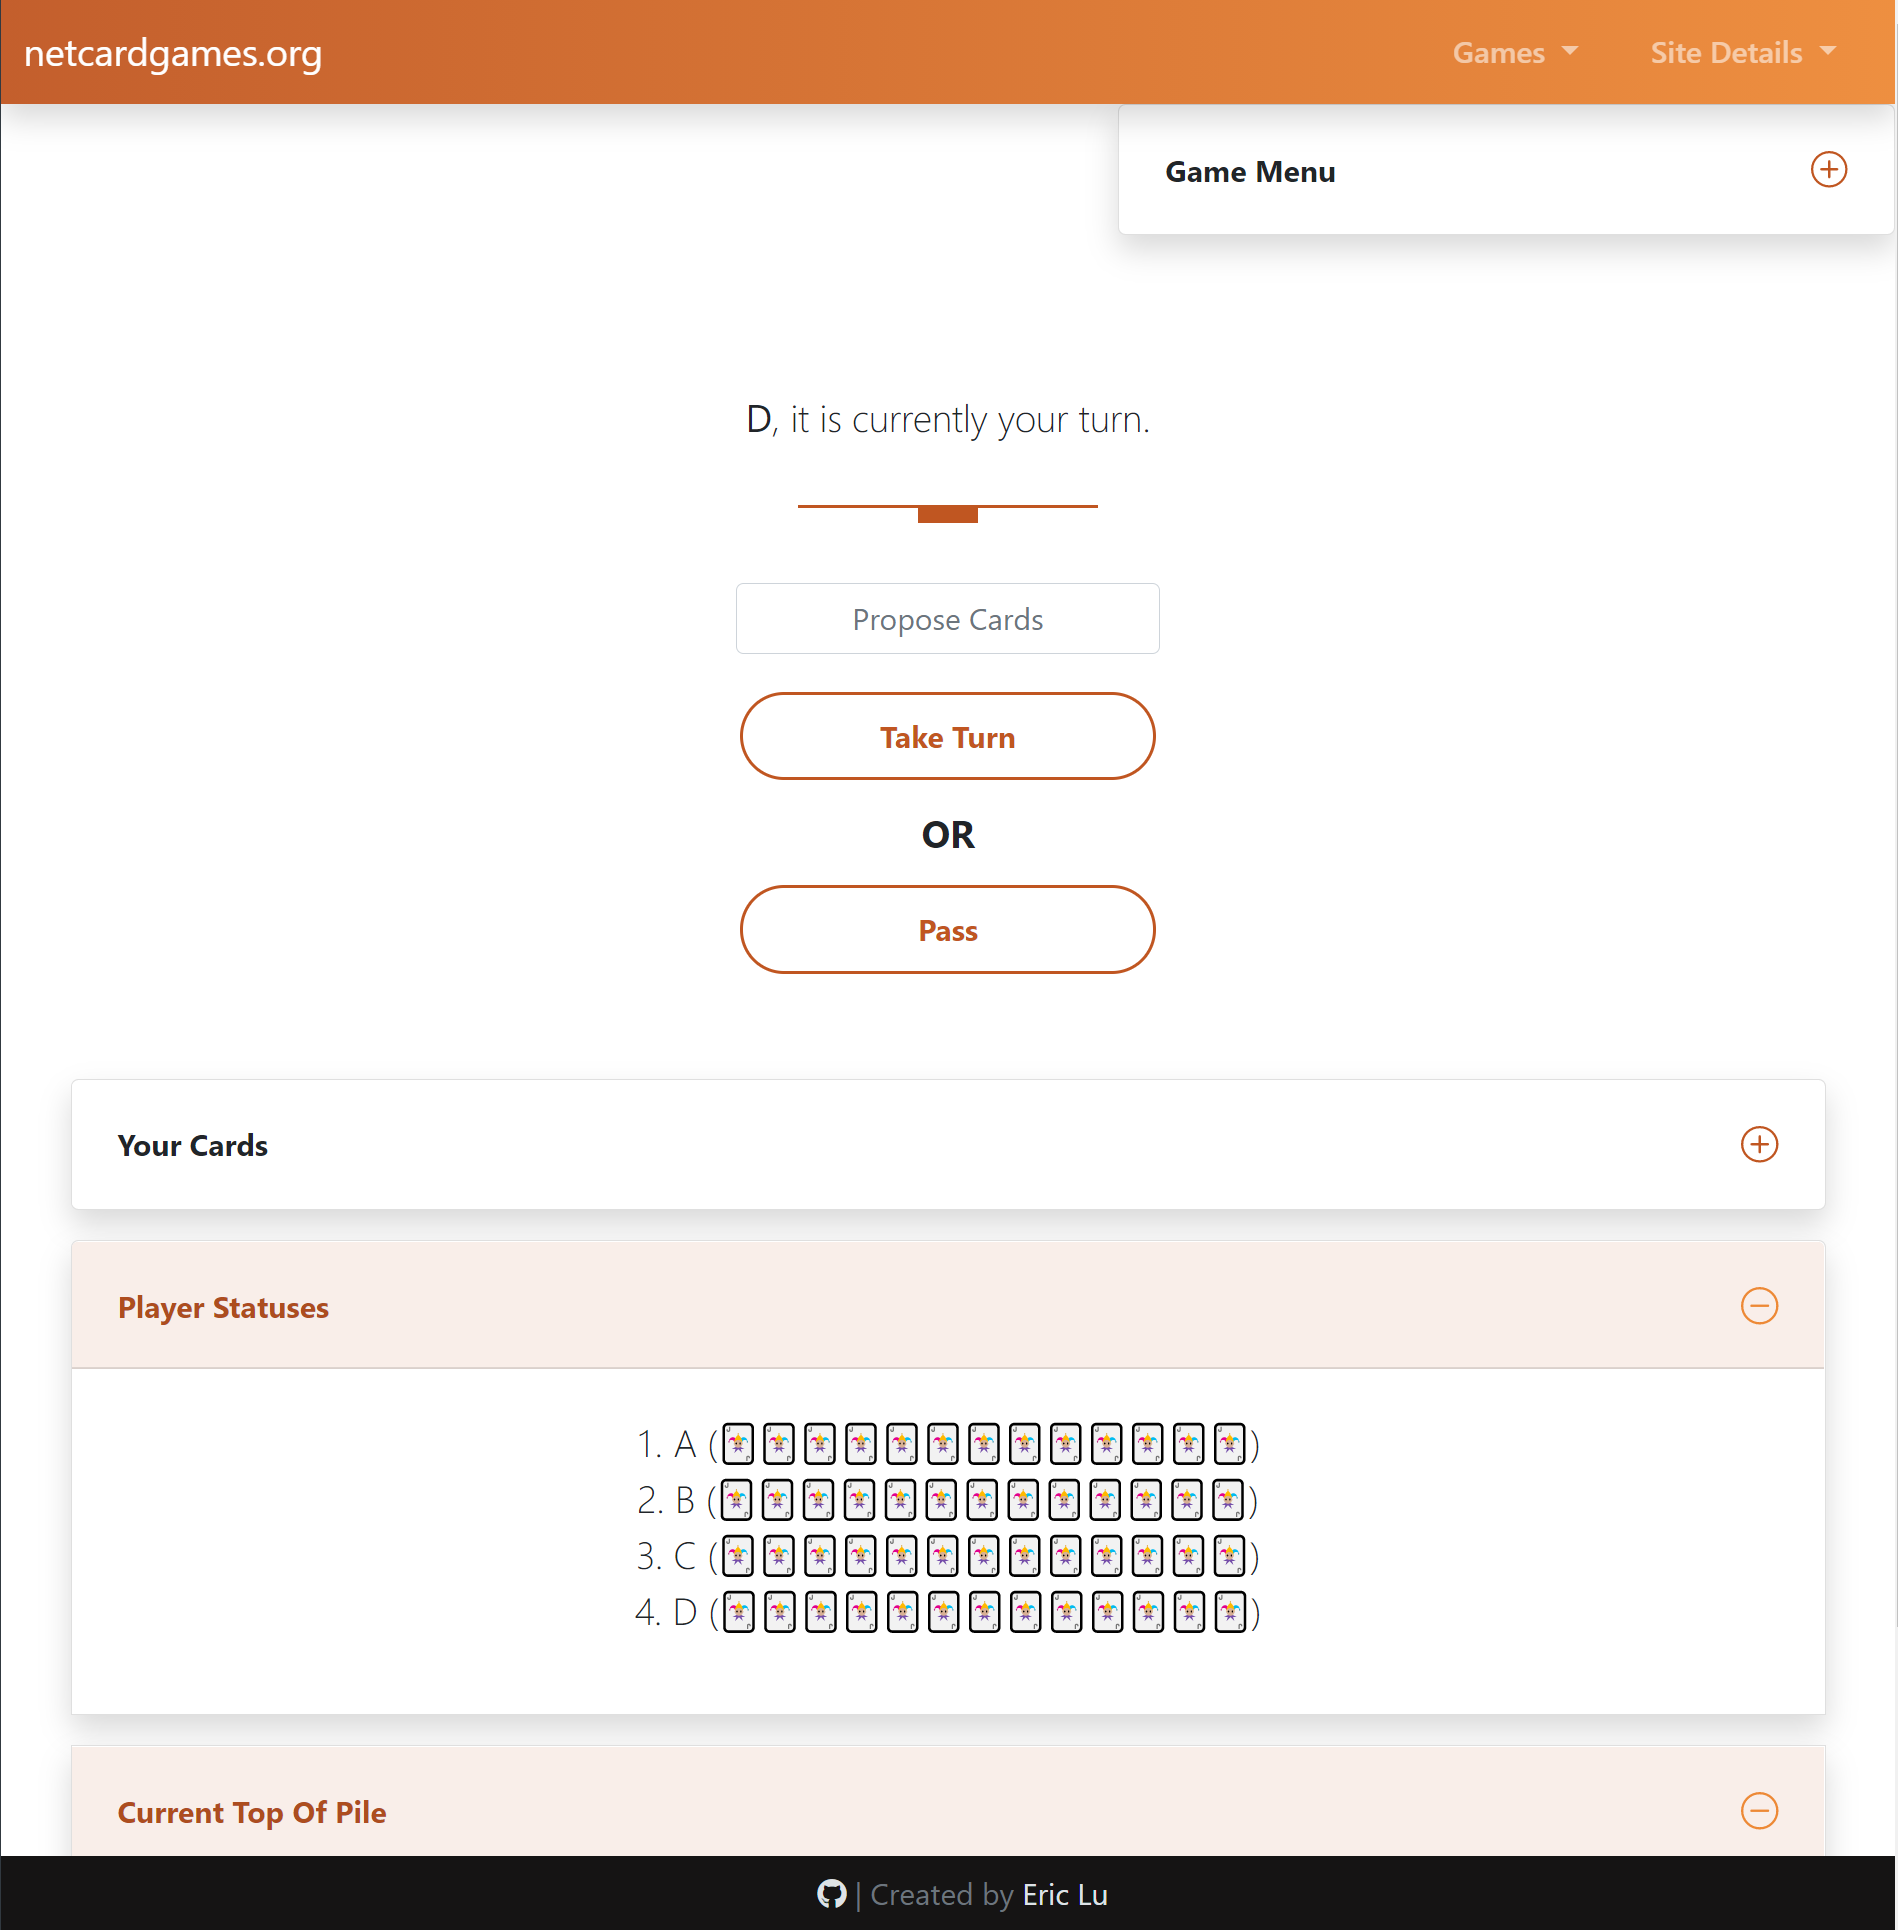Image resolution: width=1898 pixels, height=1930 pixels.
Task: Click the '1. A' player row label
Action: coord(666,1444)
